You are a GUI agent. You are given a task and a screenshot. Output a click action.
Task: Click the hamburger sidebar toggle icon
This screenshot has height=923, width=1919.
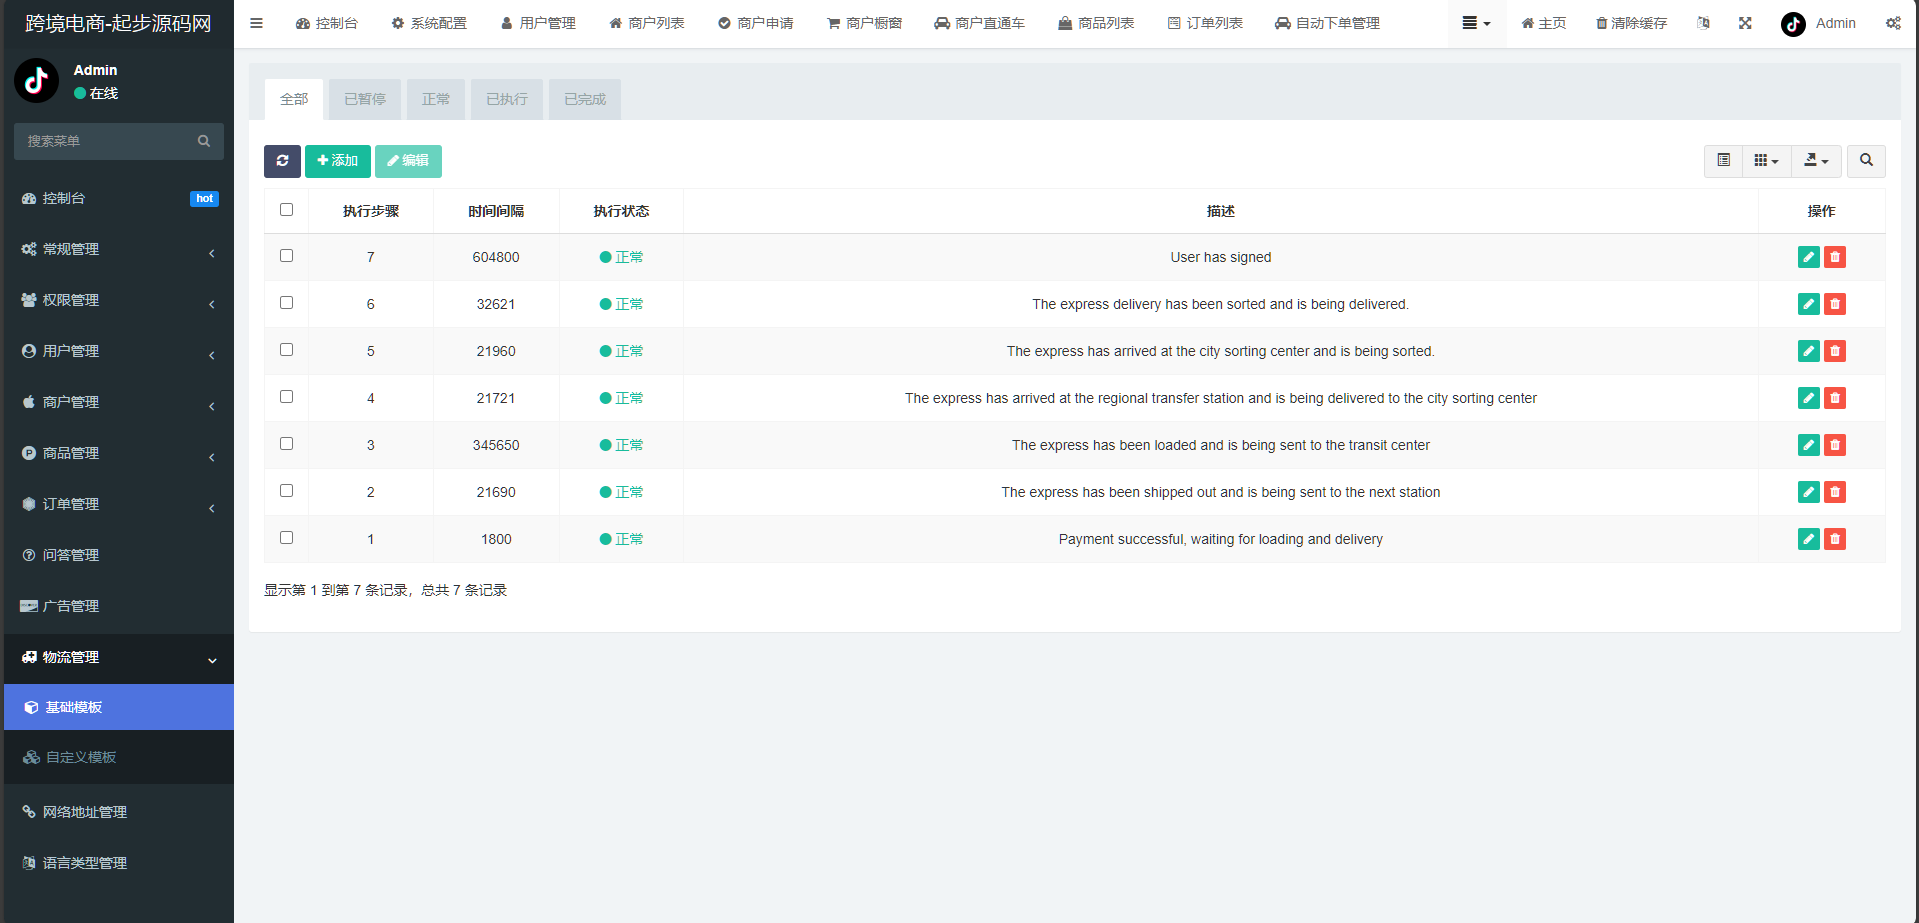(257, 23)
